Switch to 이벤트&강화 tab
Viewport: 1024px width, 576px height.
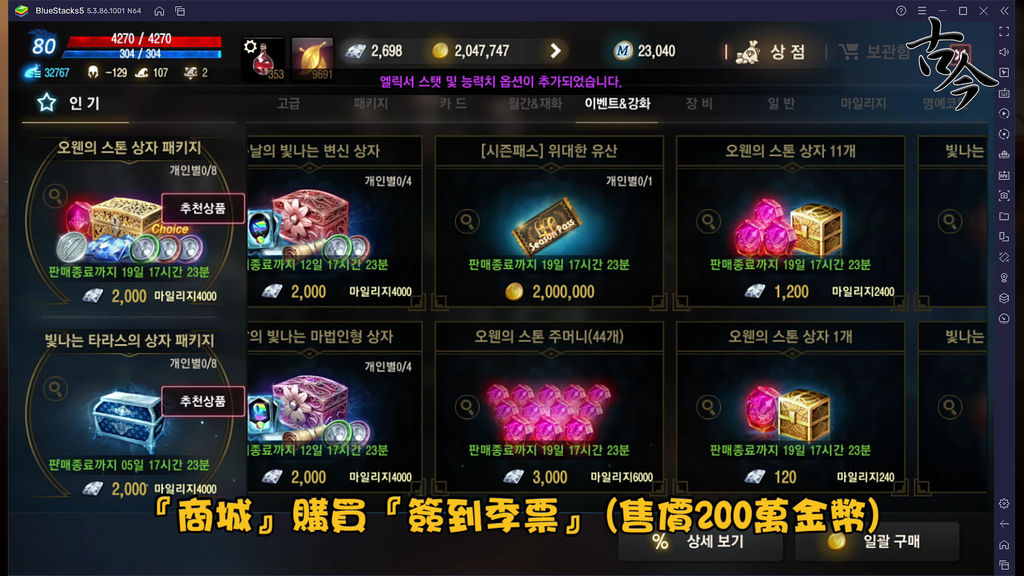617,103
